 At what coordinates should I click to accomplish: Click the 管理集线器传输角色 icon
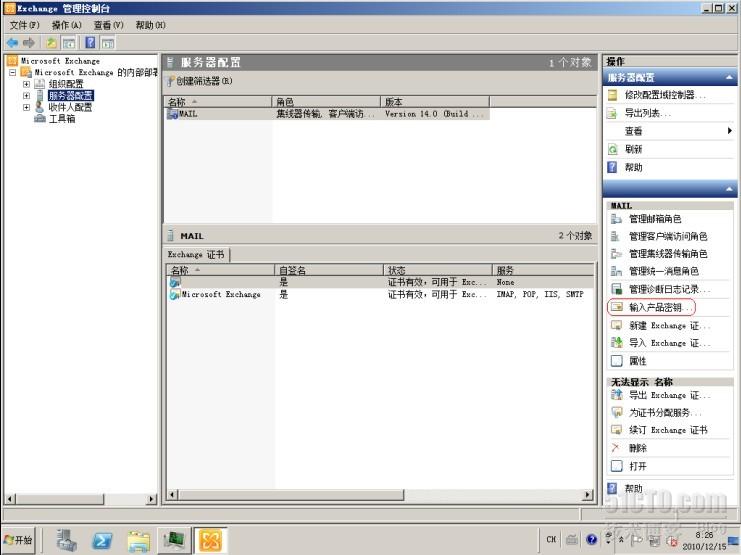616,254
